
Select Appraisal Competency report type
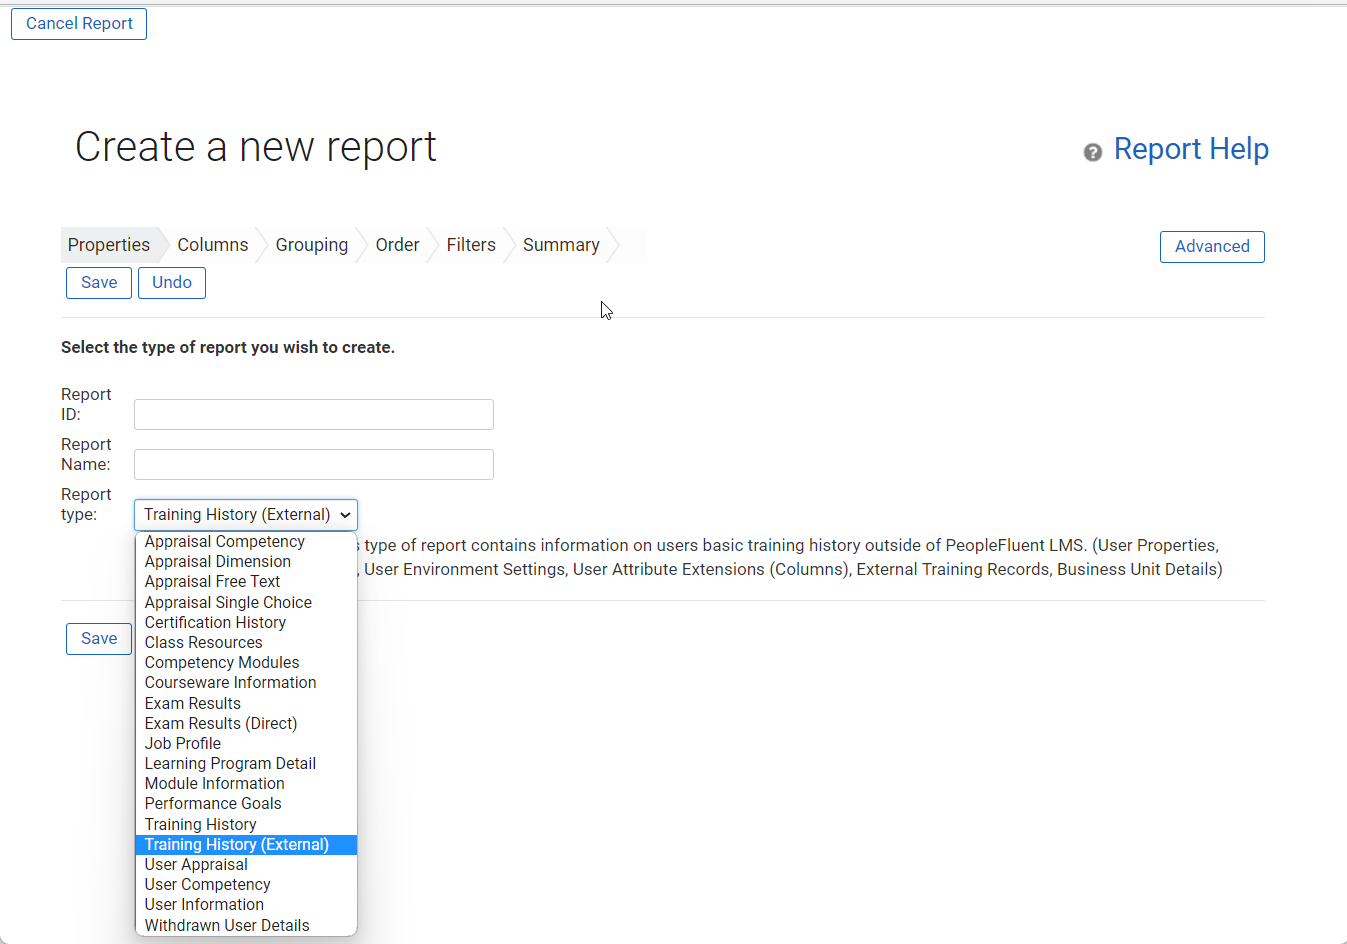(246, 542)
